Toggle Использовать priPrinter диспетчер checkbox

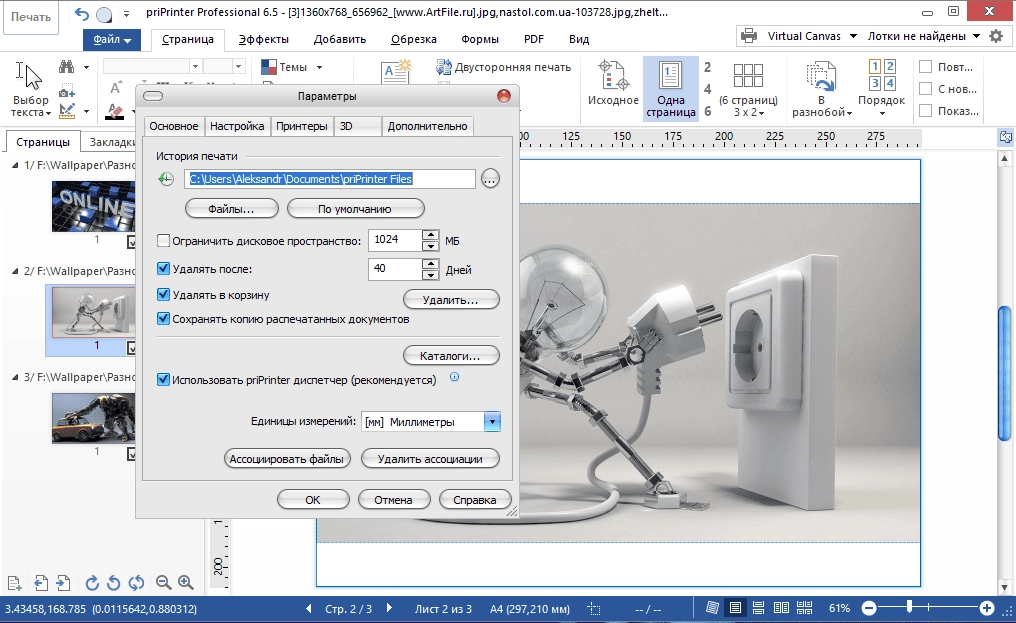click(x=163, y=379)
